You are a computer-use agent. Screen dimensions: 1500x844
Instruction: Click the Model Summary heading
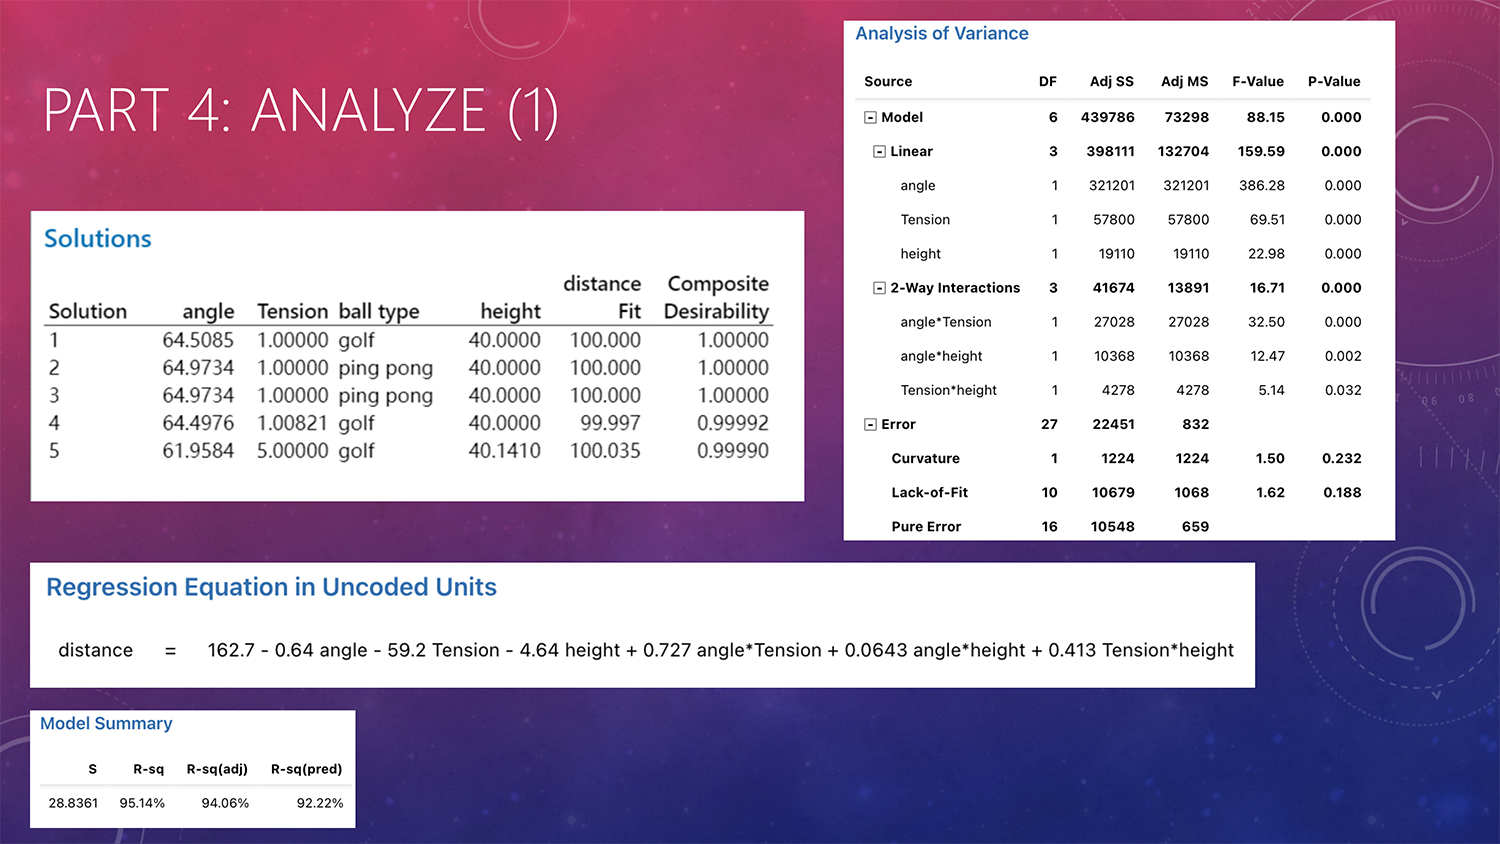pos(106,724)
